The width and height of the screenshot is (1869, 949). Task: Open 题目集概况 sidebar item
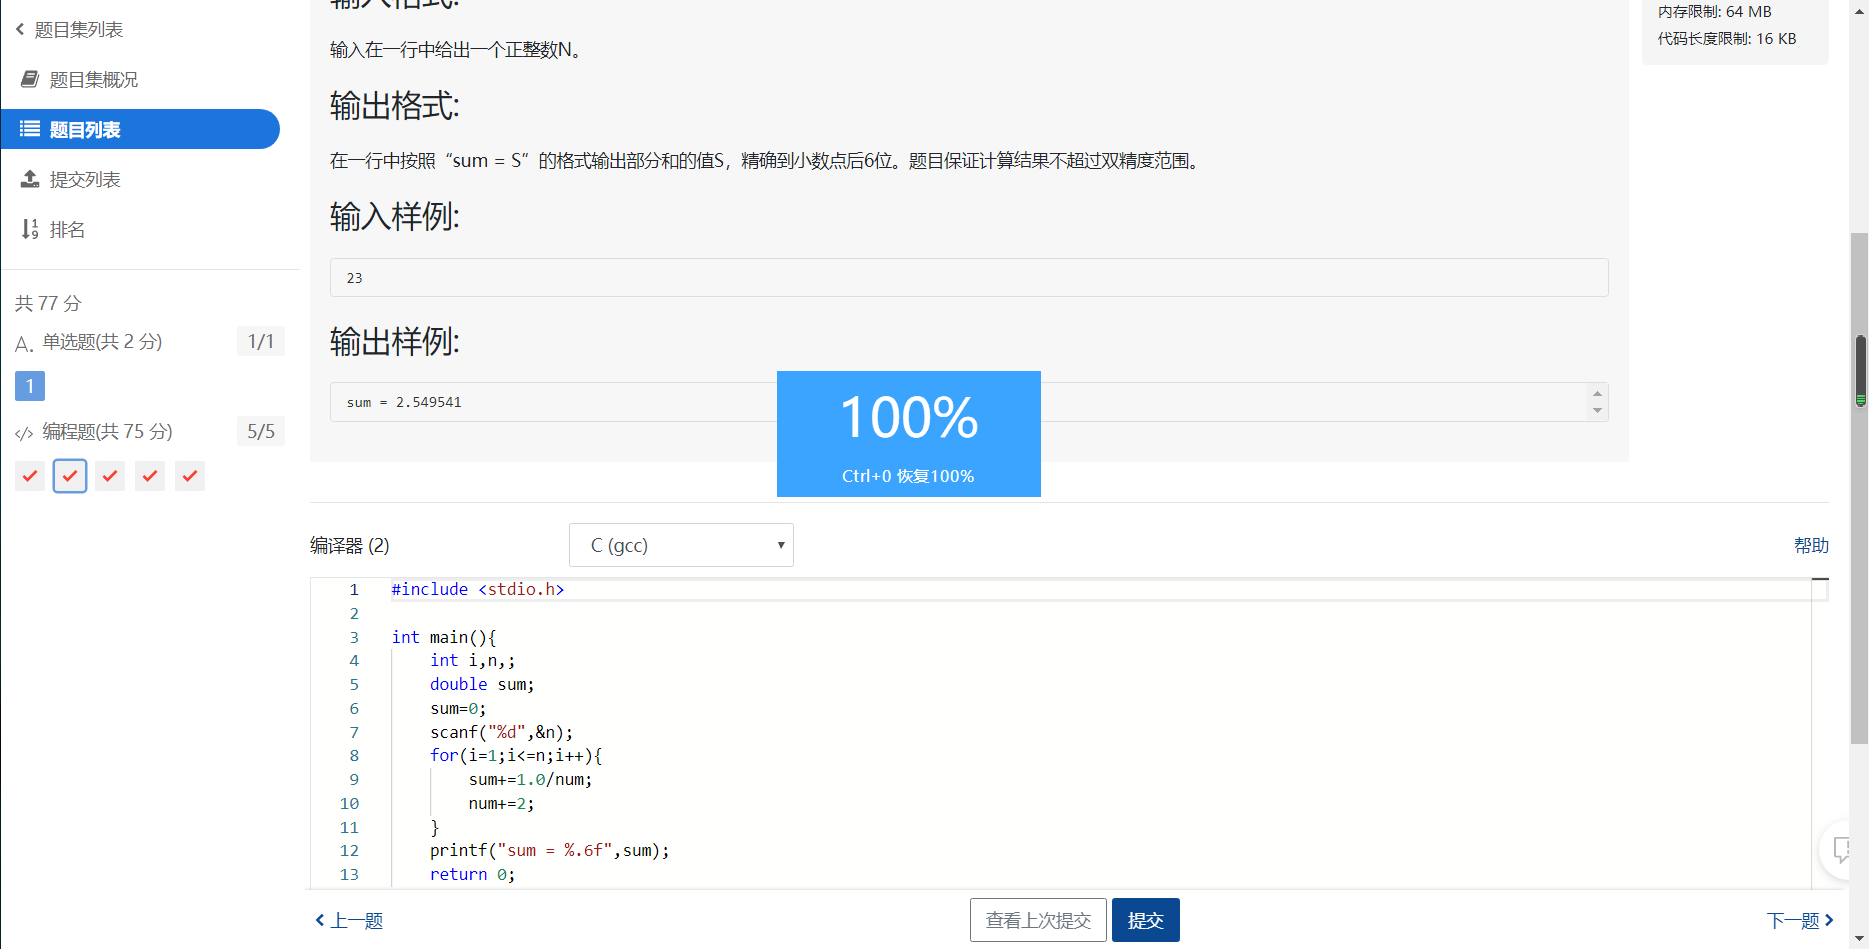93,80
